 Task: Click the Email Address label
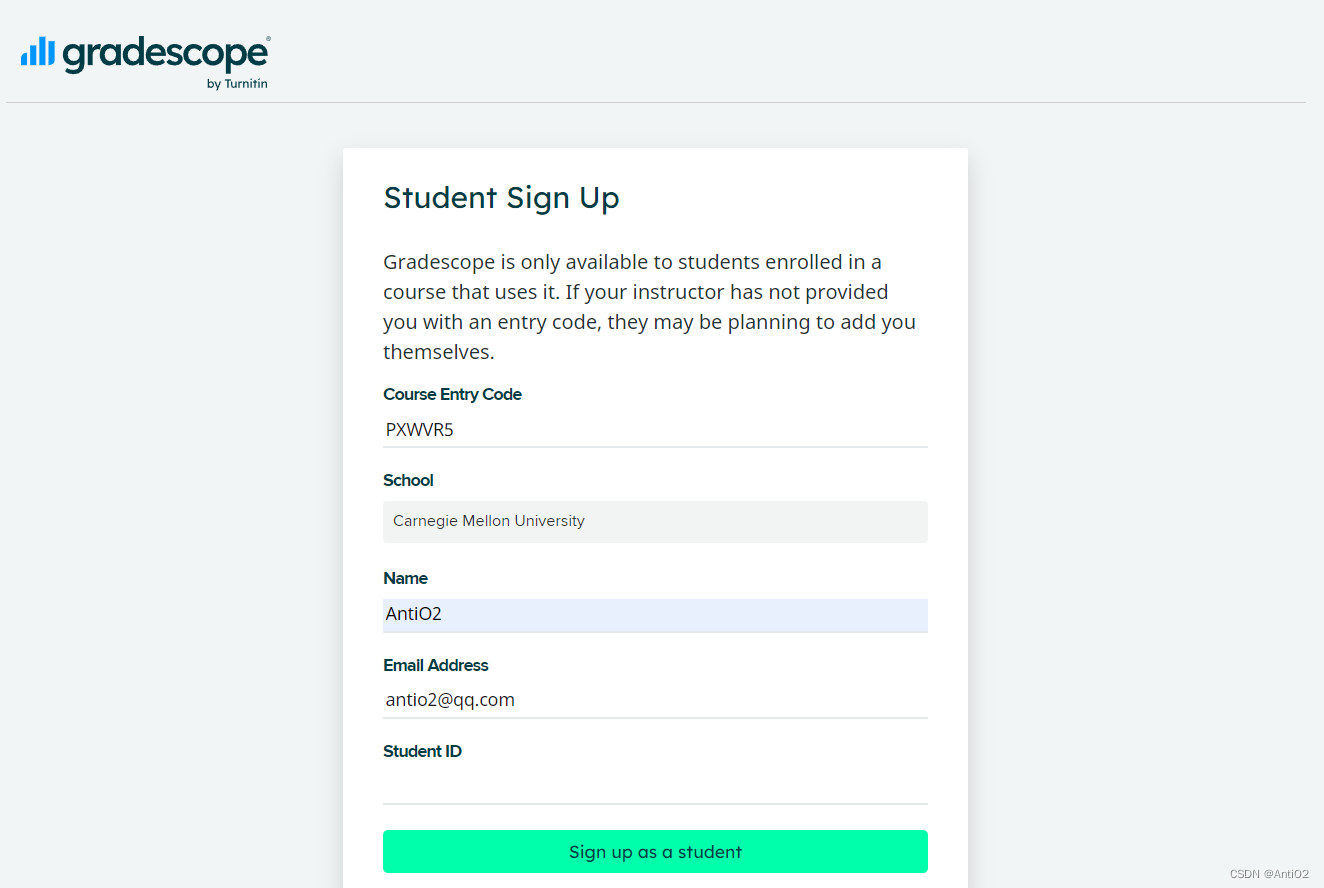click(x=435, y=665)
